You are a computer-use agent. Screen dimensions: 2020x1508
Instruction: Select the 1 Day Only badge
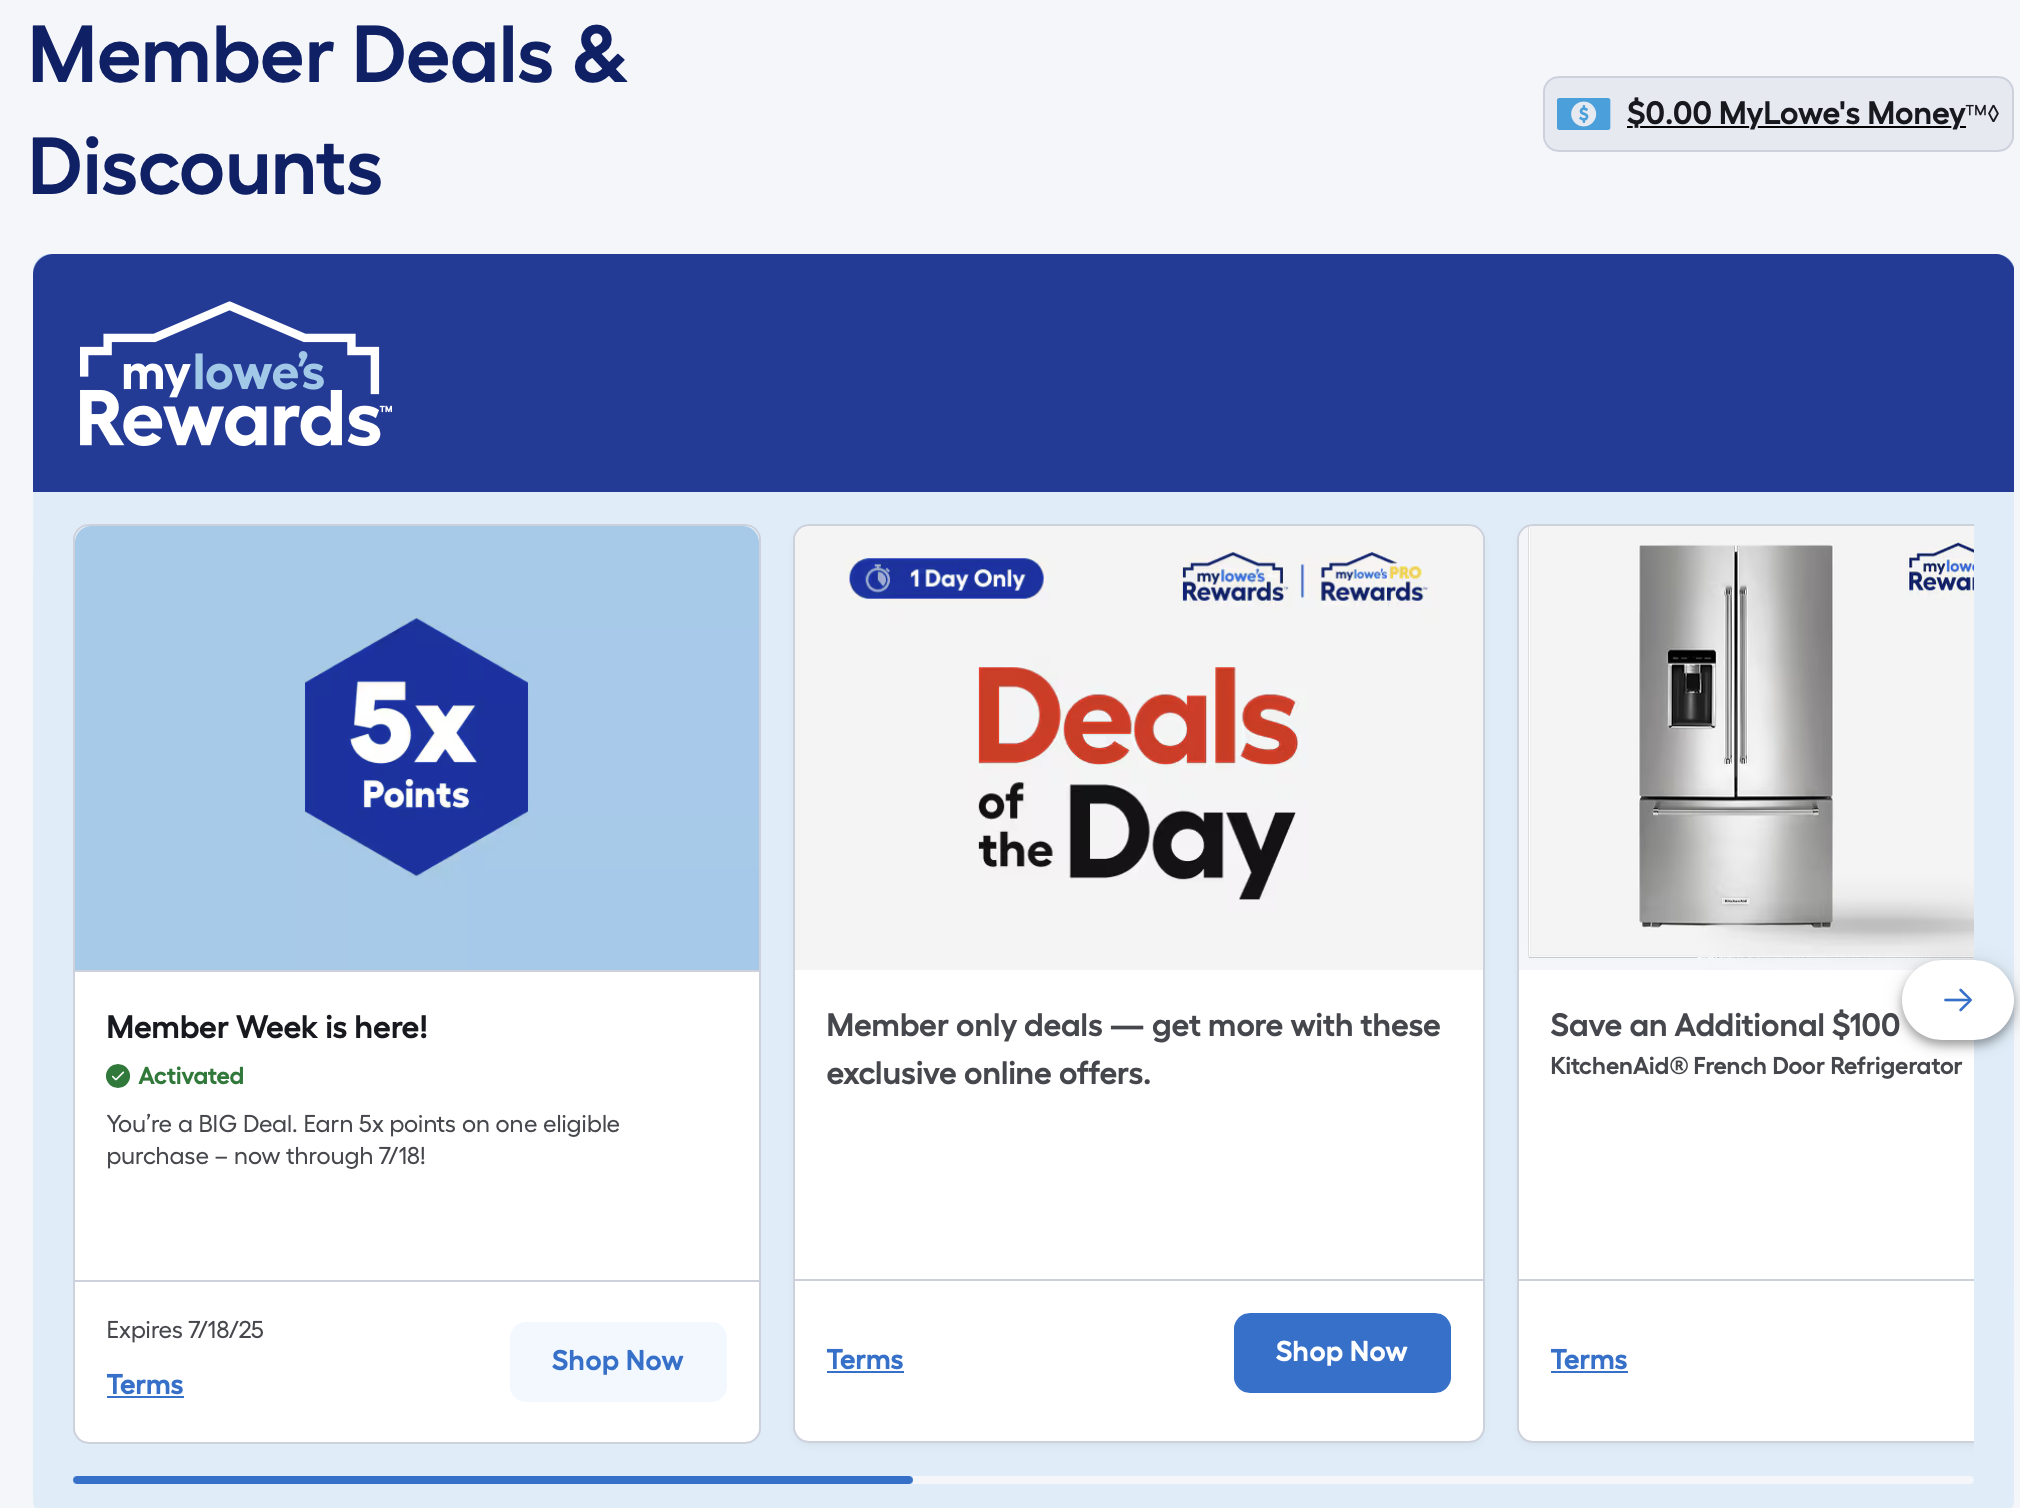coord(946,579)
